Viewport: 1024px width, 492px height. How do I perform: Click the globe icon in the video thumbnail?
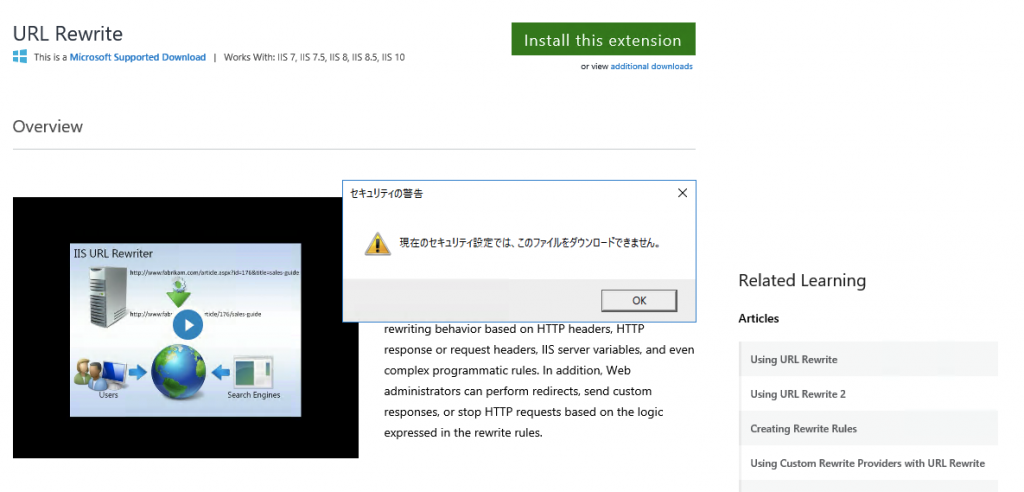point(178,372)
